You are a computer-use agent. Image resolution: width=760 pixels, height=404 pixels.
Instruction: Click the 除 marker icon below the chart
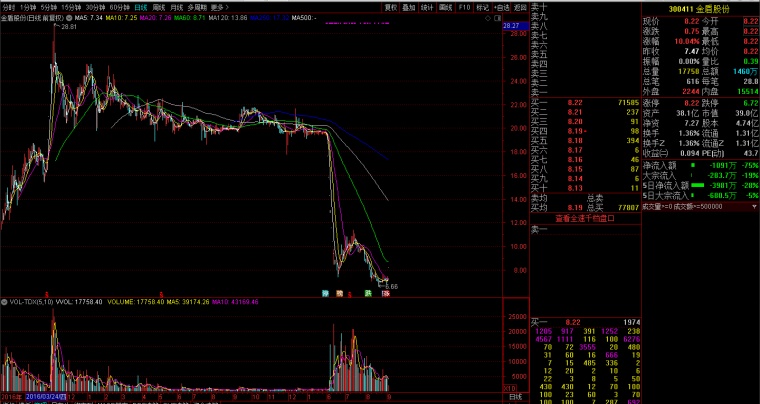(325, 293)
